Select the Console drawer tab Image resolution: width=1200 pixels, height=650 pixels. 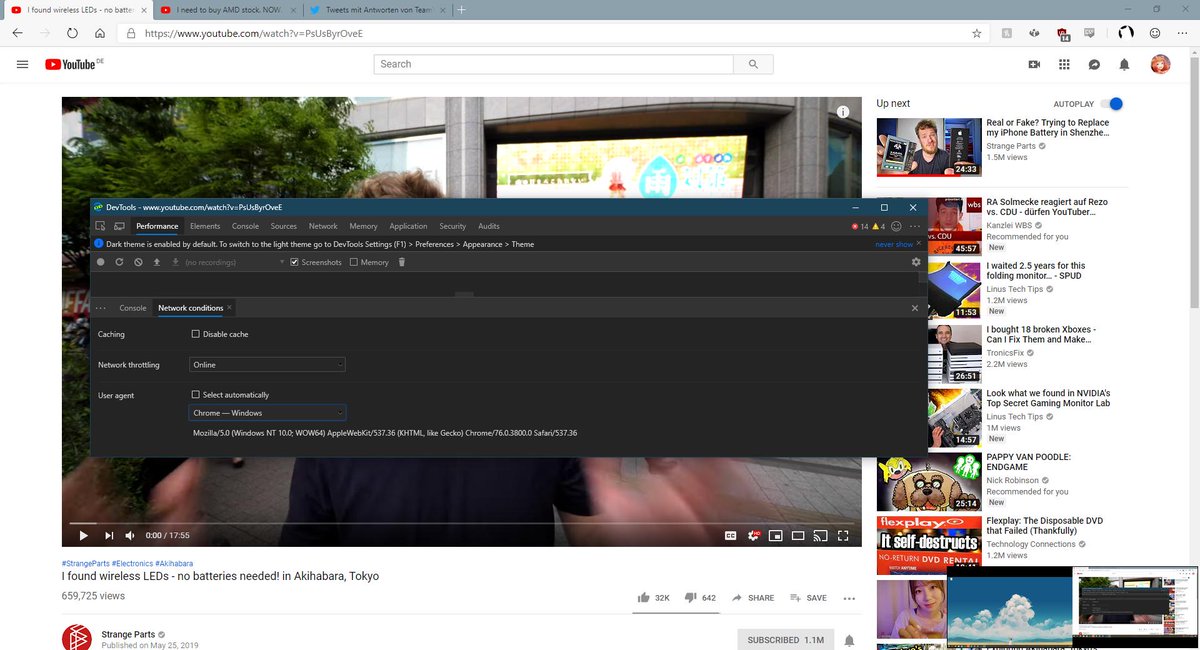click(133, 308)
